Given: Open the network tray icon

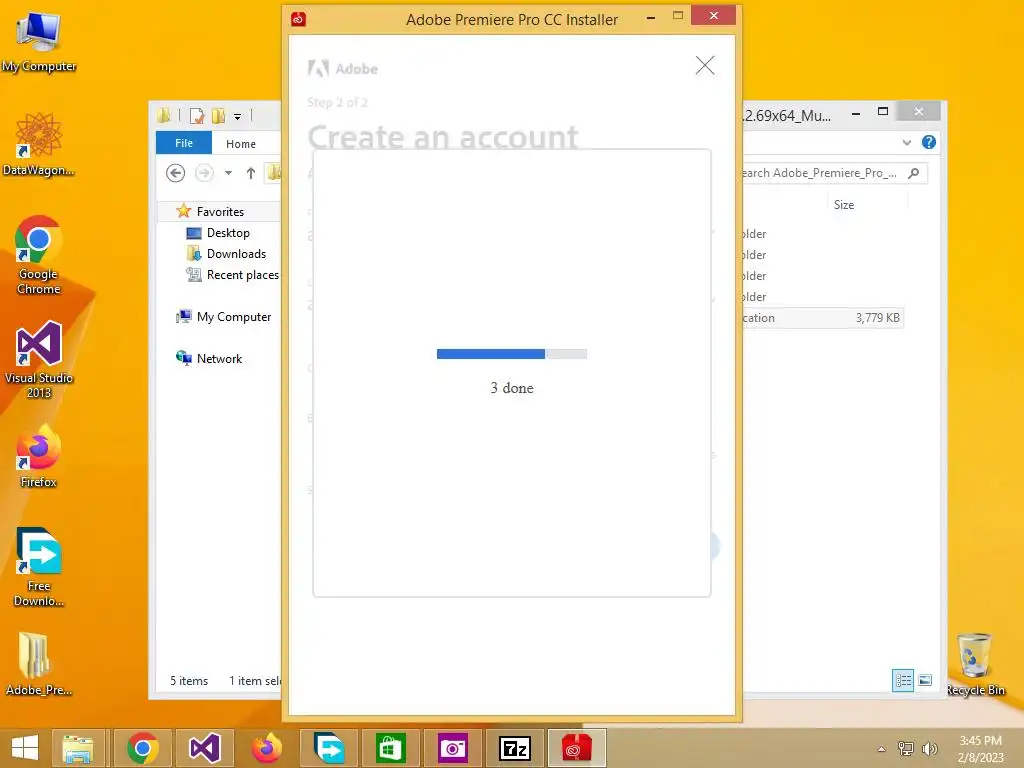Looking at the screenshot, I should tap(906, 748).
